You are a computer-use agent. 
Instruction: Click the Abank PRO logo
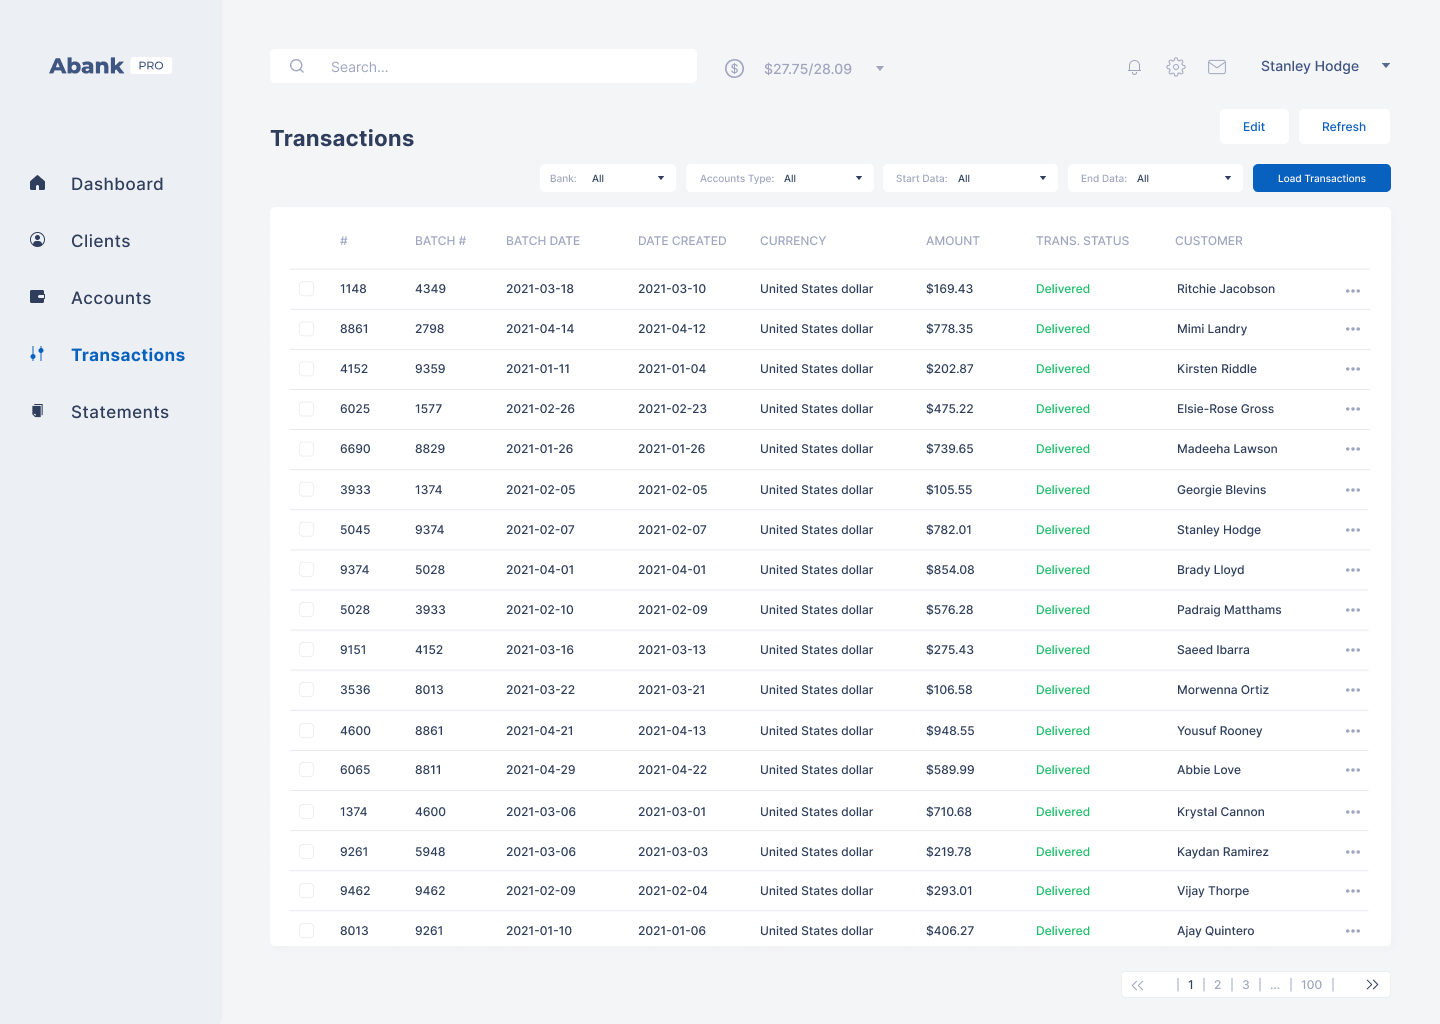110,66
